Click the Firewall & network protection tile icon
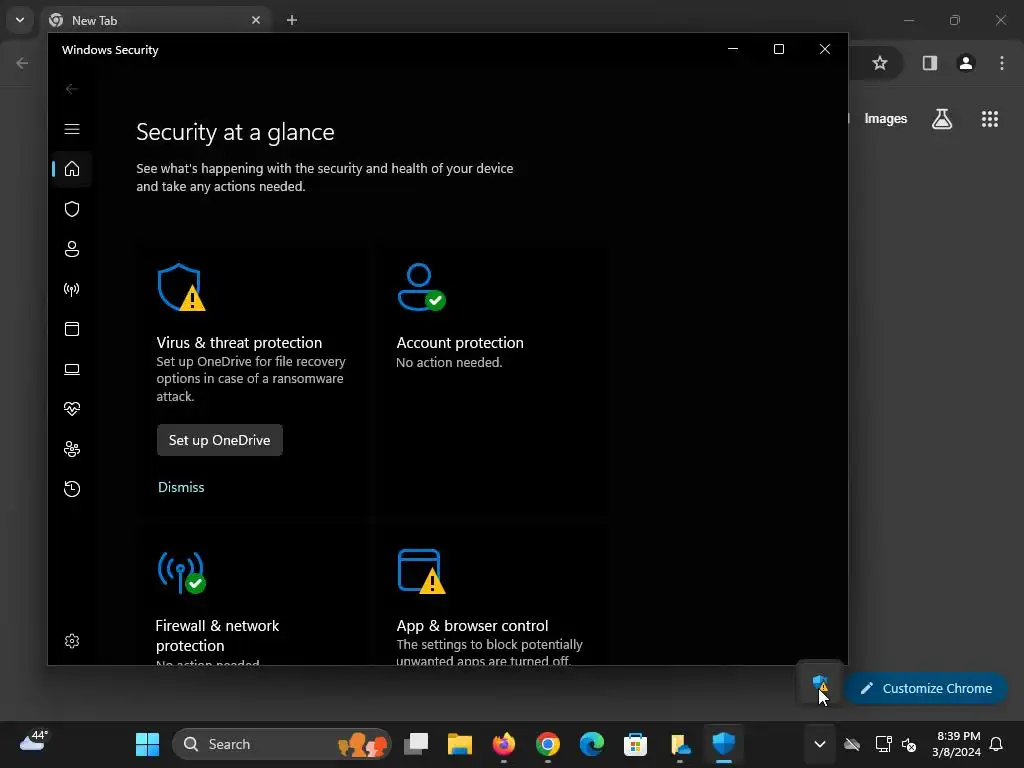The height and width of the screenshot is (768, 1024). tap(182, 572)
